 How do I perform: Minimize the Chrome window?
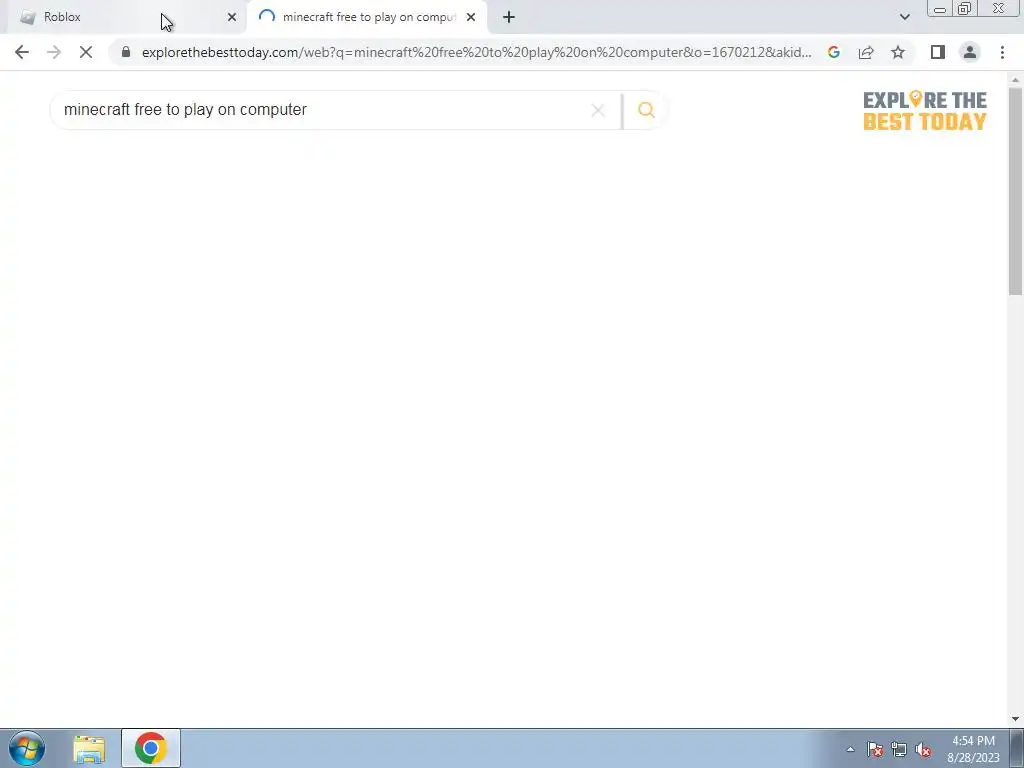click(x=940, y=8)
